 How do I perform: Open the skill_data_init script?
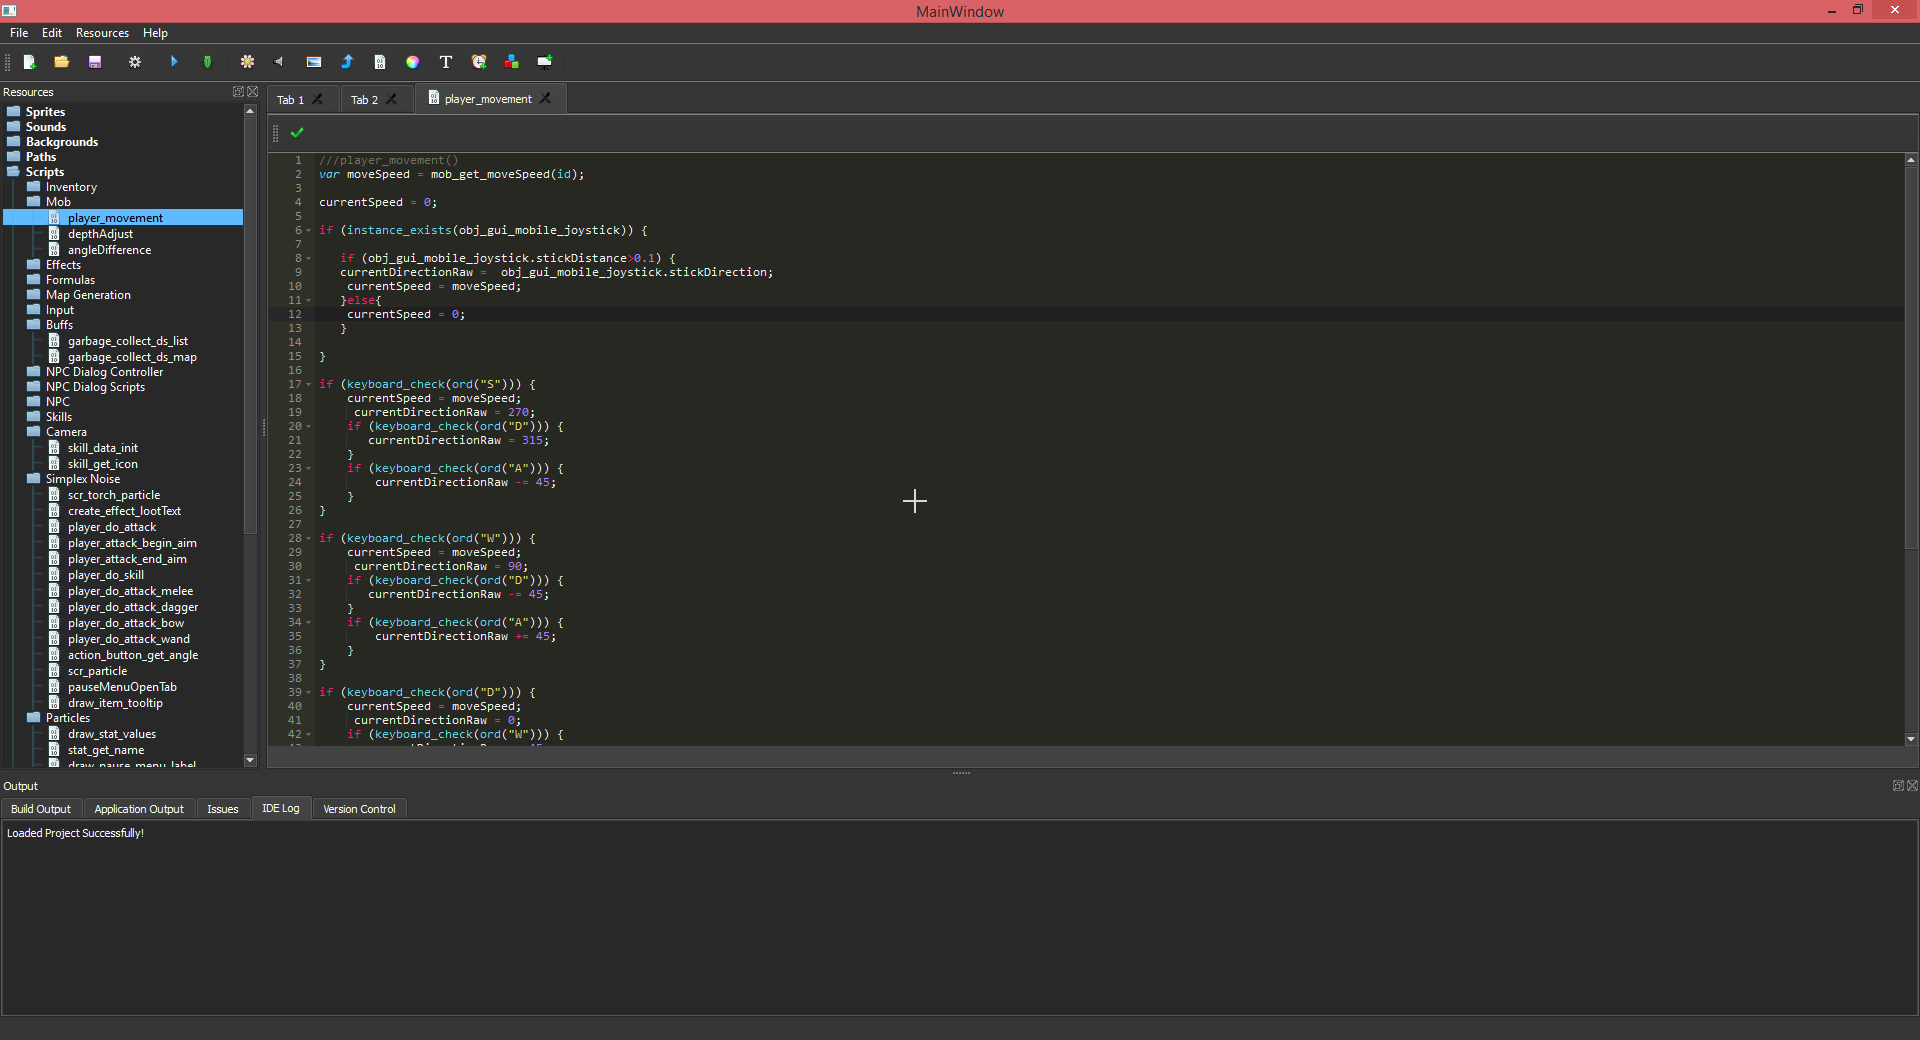pyautogui.click(x=102, y=448)
